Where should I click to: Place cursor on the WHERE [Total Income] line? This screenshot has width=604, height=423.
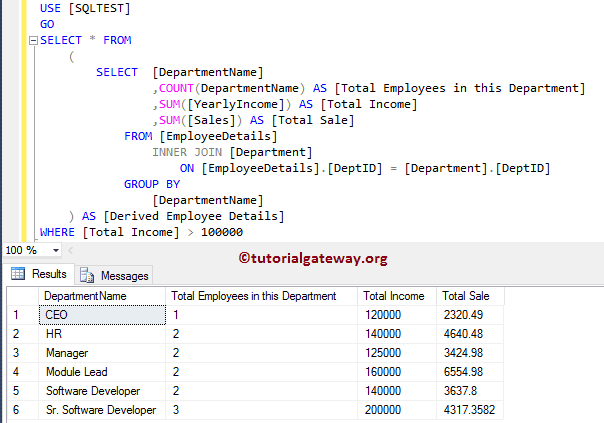coord(140,232)
